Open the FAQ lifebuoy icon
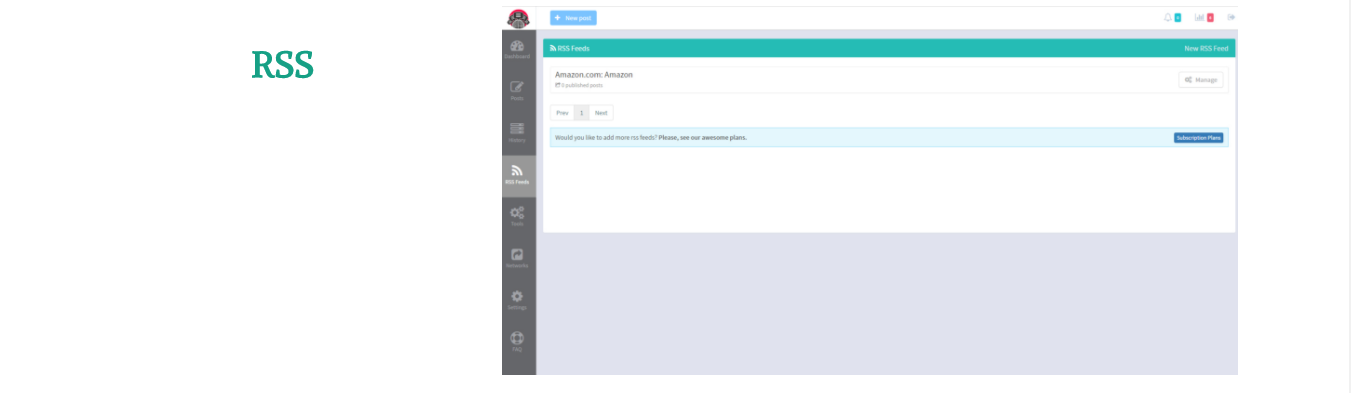Screen dimensions: 1351x393 pos(517,341)
